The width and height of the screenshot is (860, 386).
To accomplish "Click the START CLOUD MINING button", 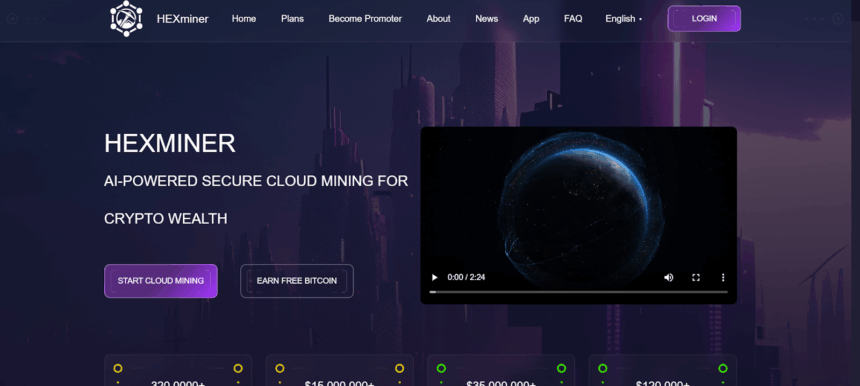I will point(161,281).
